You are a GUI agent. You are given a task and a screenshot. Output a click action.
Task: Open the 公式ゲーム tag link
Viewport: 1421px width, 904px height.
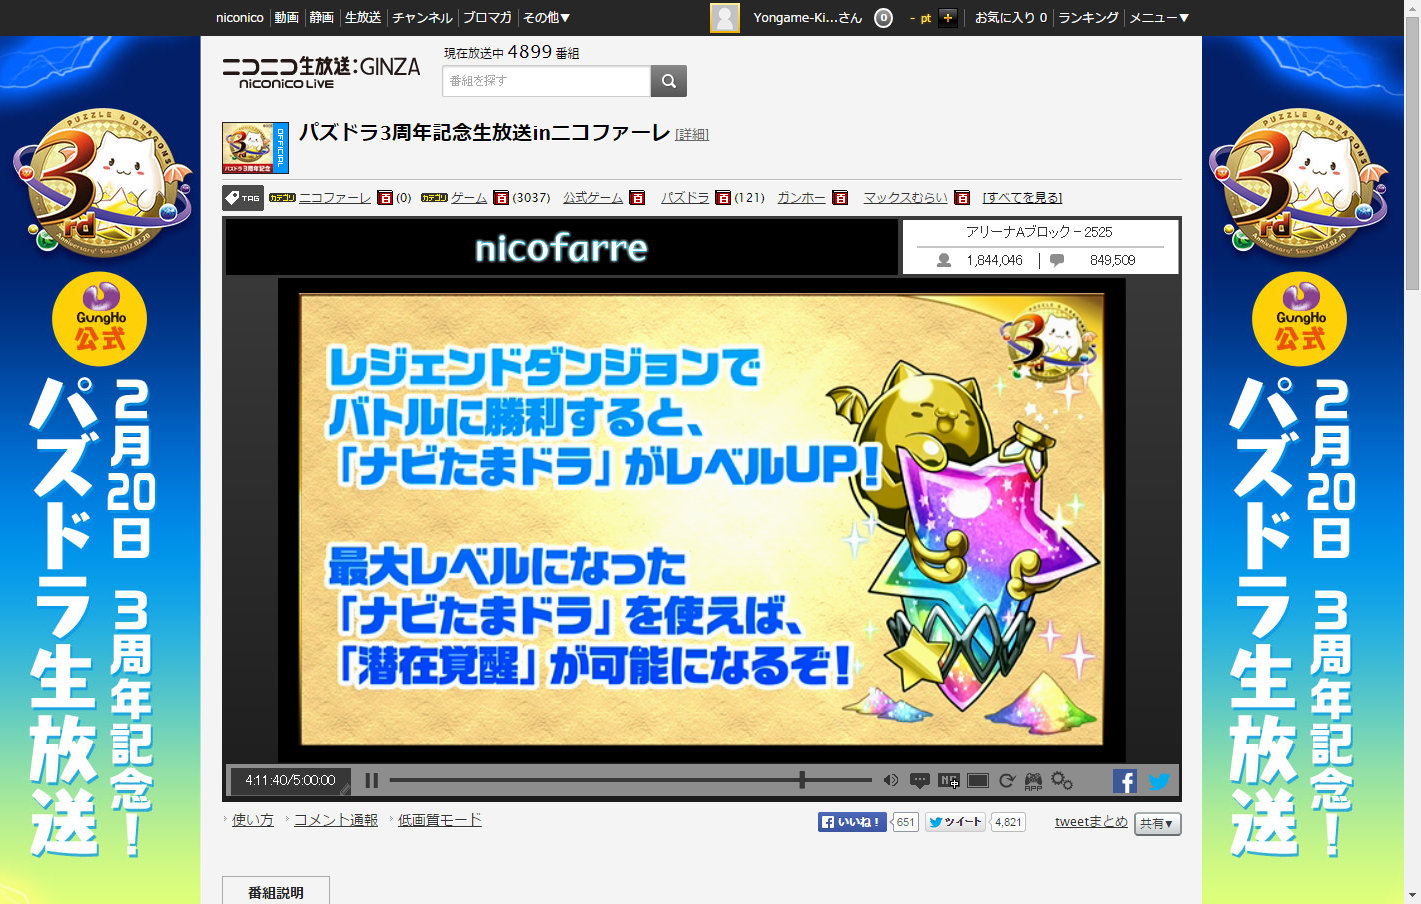[x=593, y=198]
